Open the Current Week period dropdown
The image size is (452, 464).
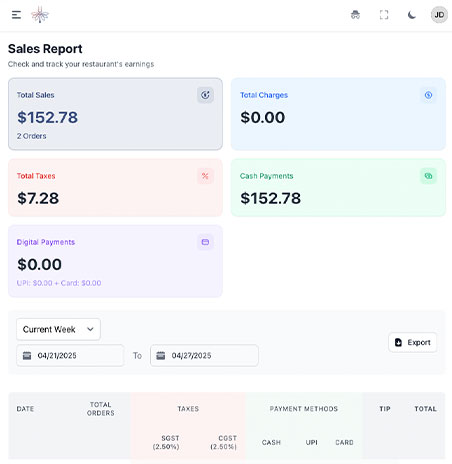[58, 329]
